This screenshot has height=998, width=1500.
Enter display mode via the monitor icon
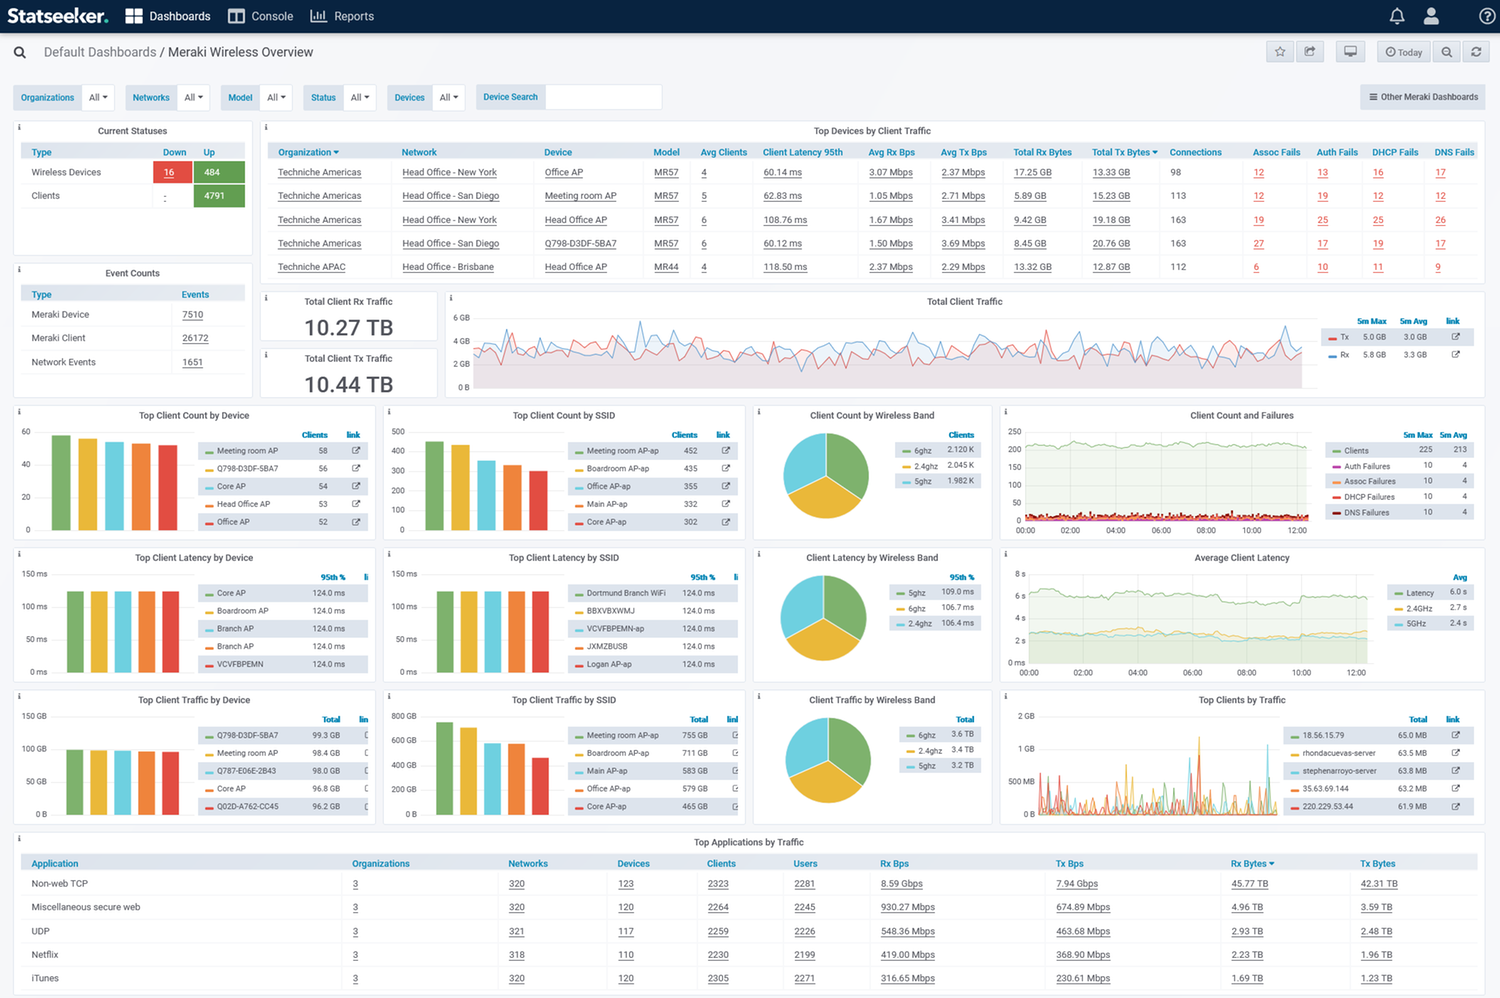pyautogui.click(x=1350, y=51)
